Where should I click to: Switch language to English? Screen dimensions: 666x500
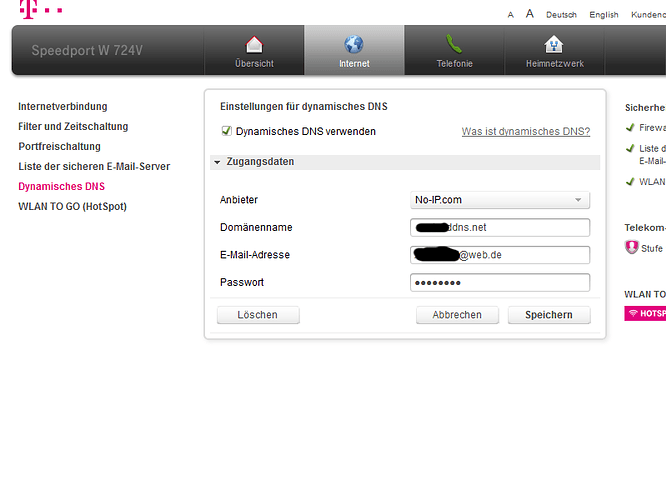click(x=604, y=15)
